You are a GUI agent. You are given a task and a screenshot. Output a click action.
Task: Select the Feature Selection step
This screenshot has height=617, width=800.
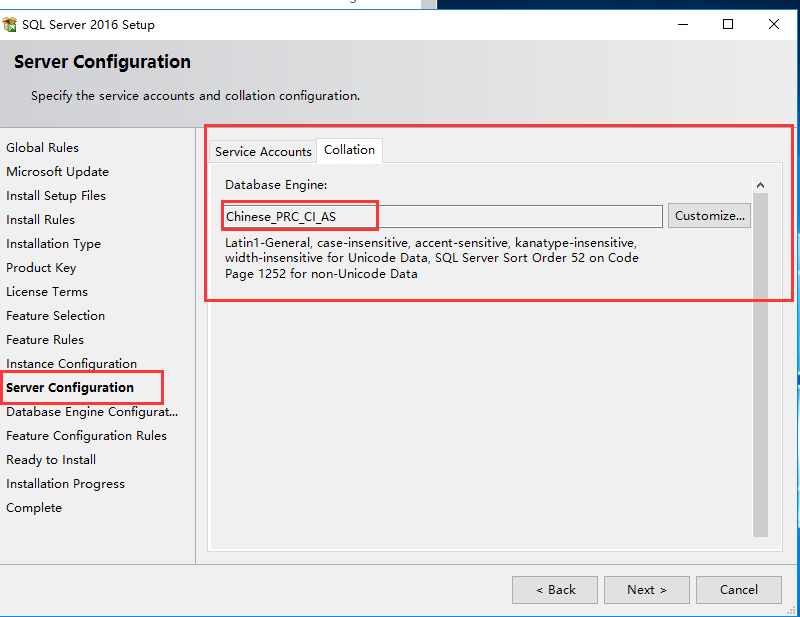(x=55, y=316)
